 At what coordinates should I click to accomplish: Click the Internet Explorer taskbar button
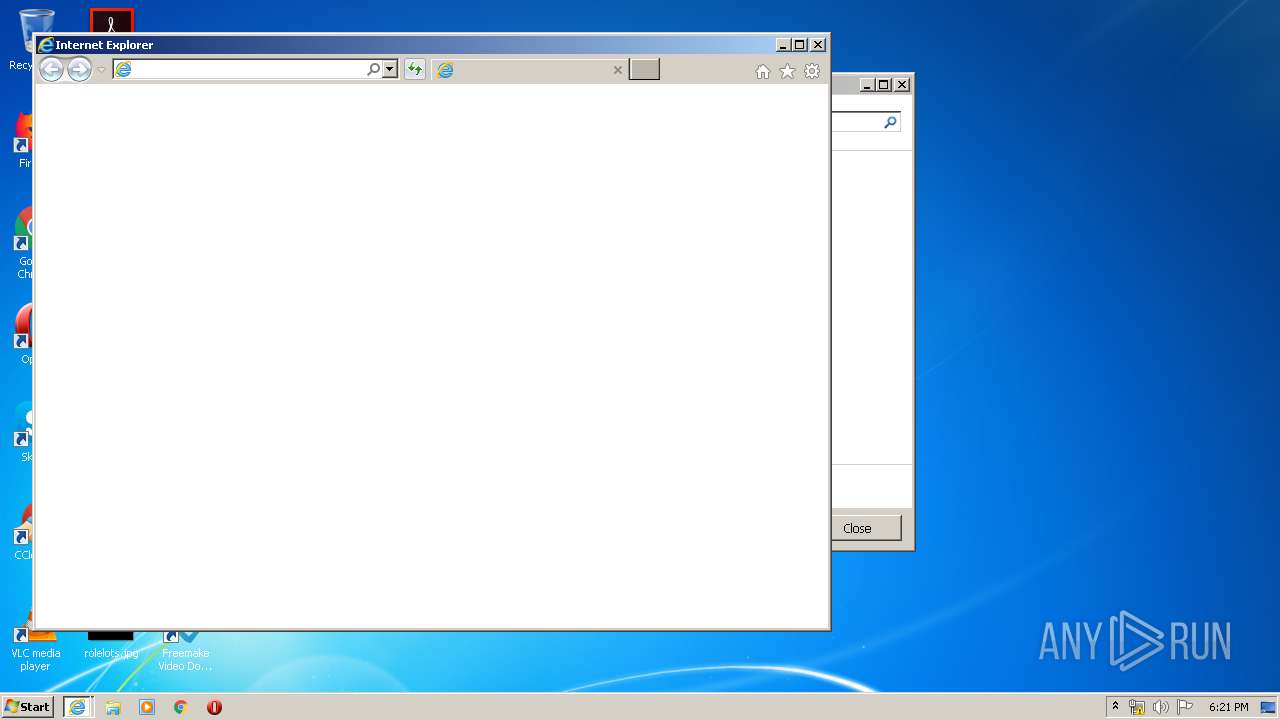(x=78, y=707)
